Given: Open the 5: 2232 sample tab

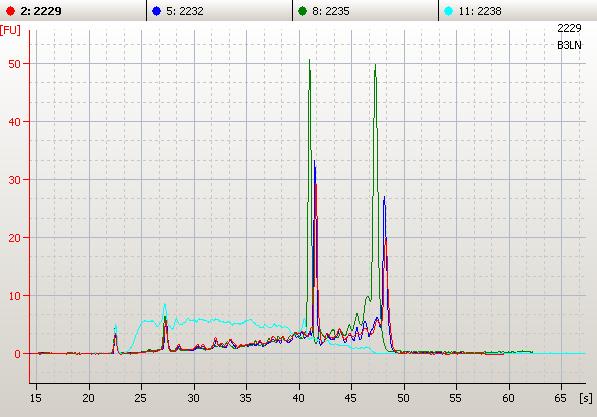Looking at the screenshot, I should tap(219, 11).
